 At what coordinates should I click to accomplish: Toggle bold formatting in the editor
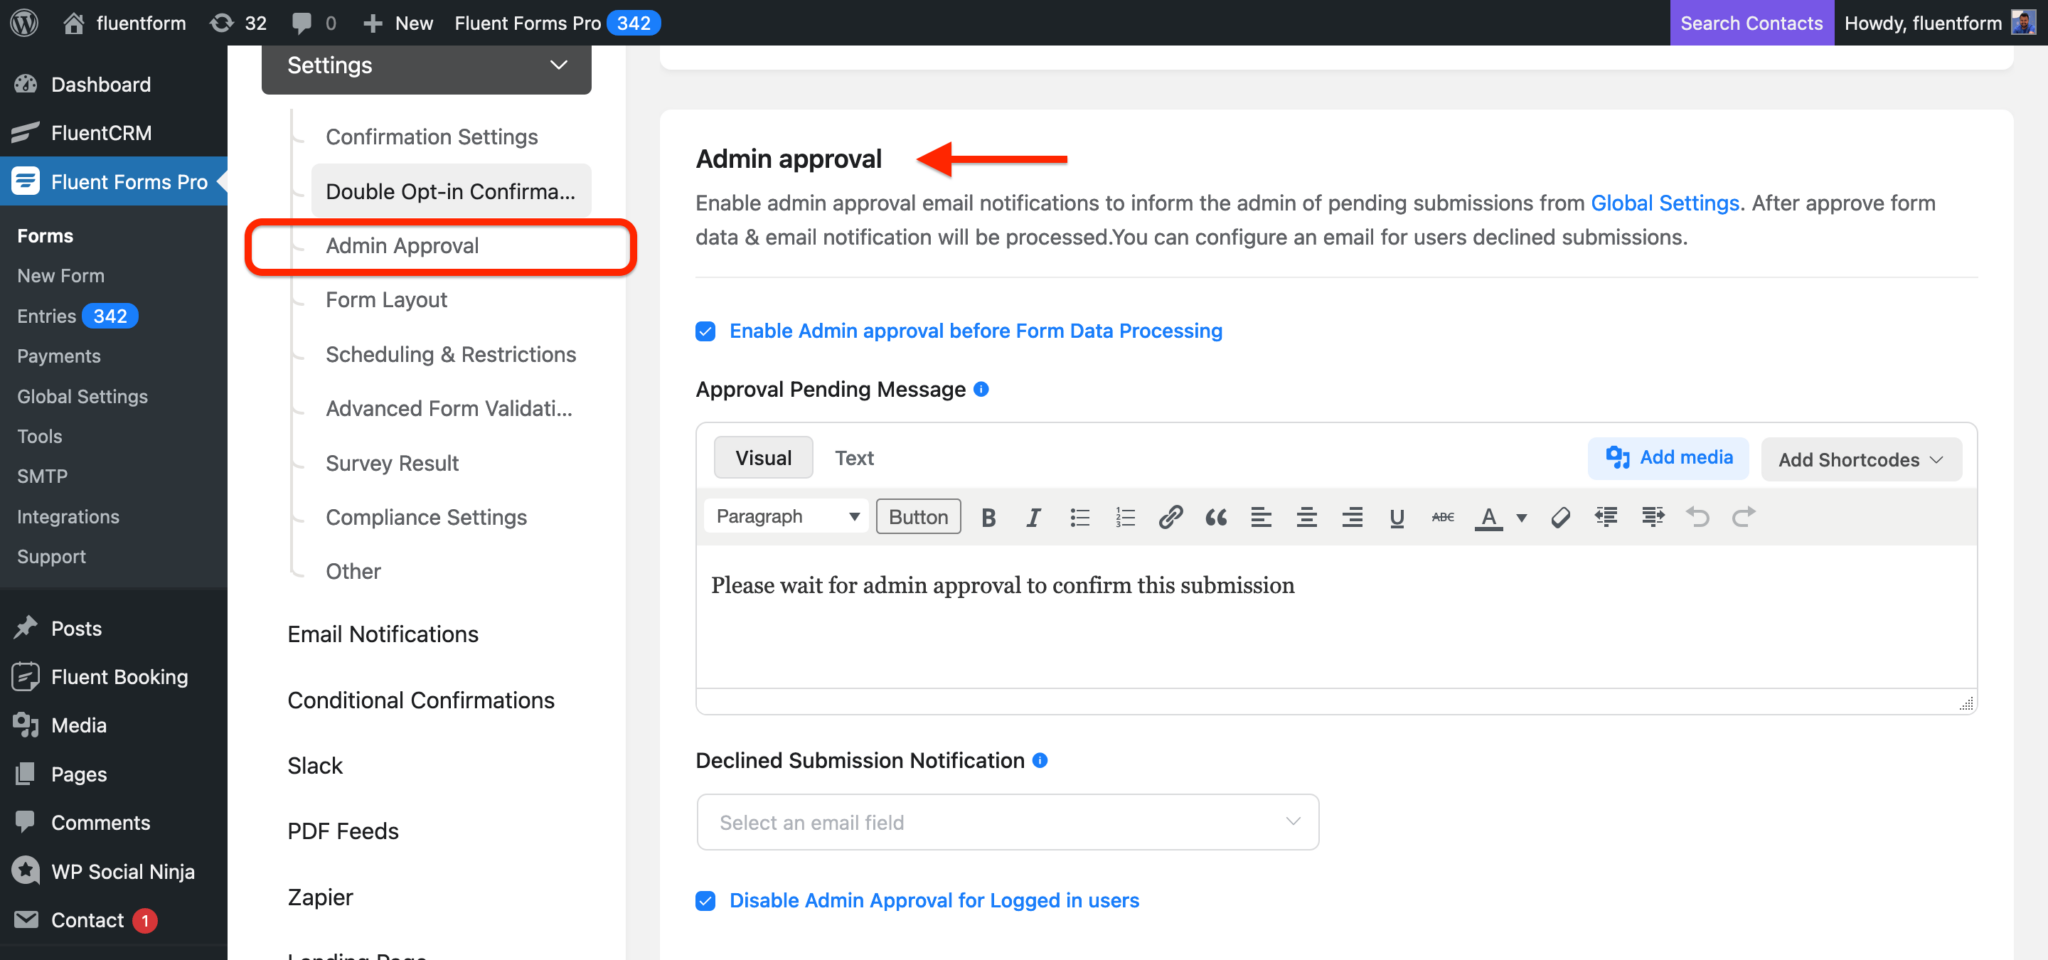988,516
